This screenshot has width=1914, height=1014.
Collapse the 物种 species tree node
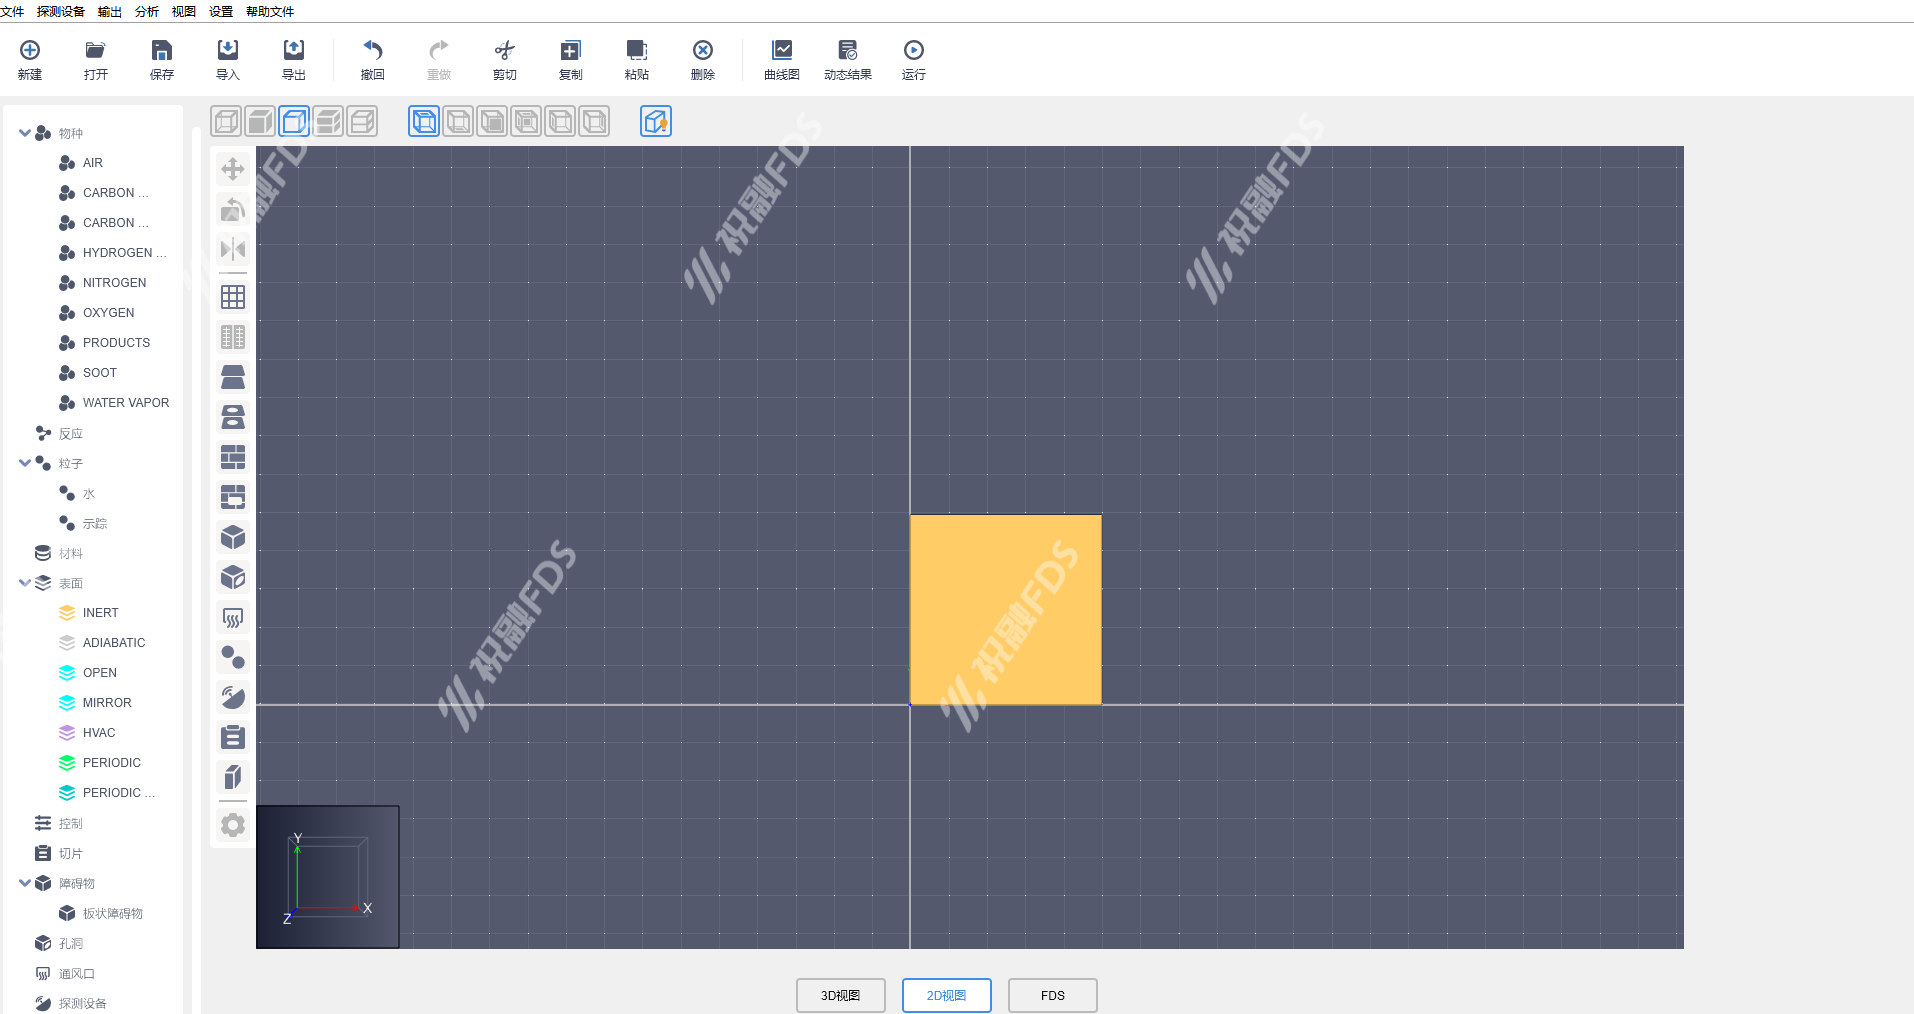click(x=25, y=133)
